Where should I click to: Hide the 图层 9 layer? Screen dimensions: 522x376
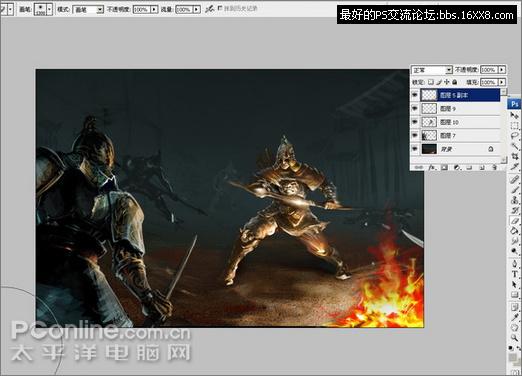coord(415,108)
